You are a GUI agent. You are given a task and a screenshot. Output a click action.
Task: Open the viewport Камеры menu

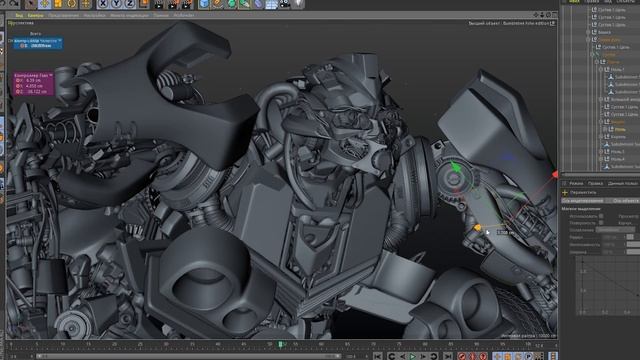point(36,15)
